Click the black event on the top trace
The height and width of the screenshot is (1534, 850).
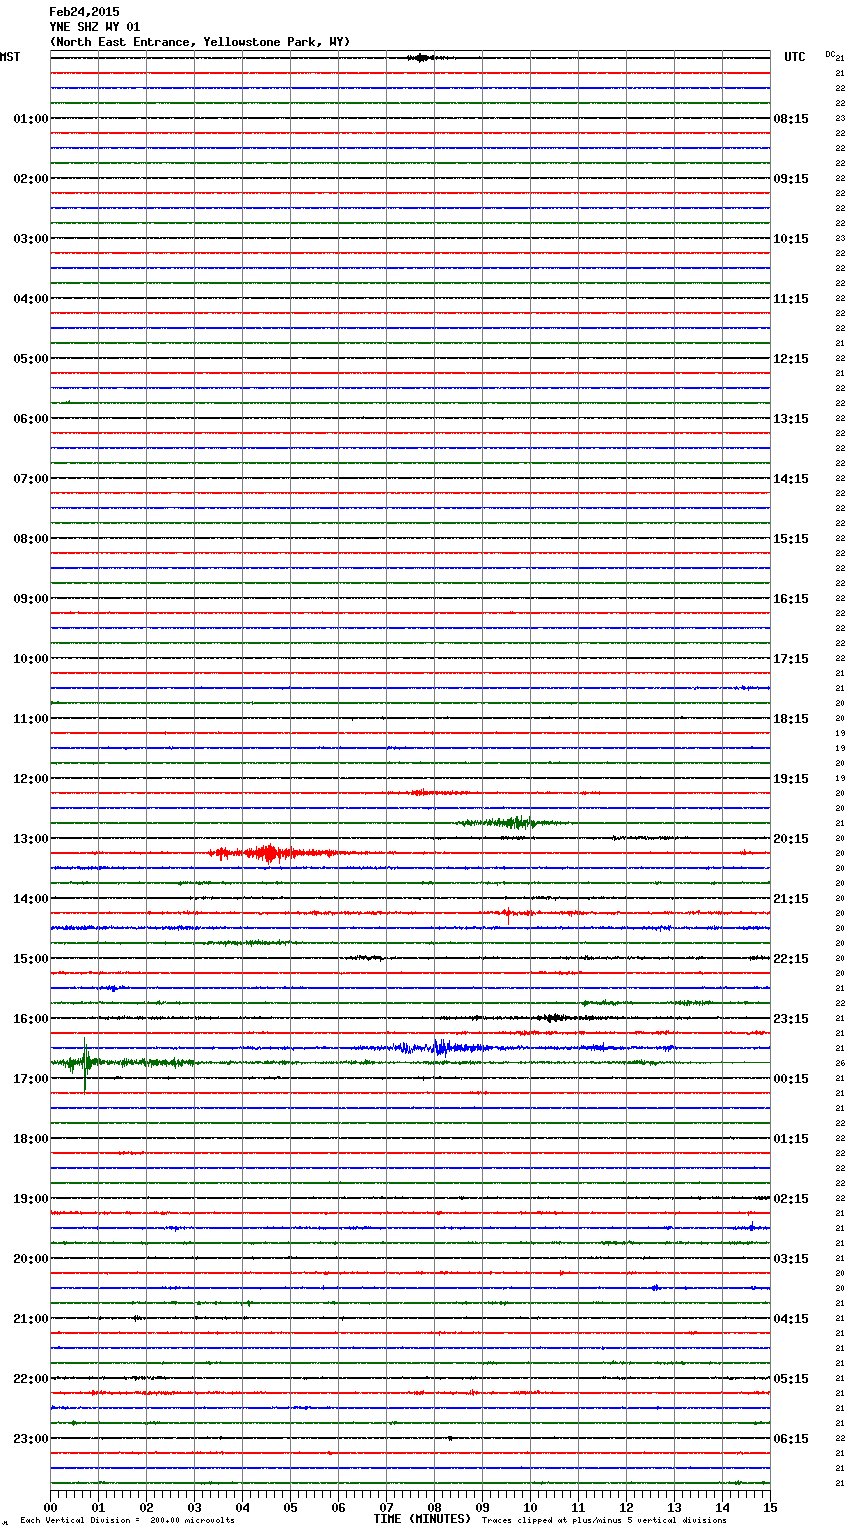click(x=421, y=58)
